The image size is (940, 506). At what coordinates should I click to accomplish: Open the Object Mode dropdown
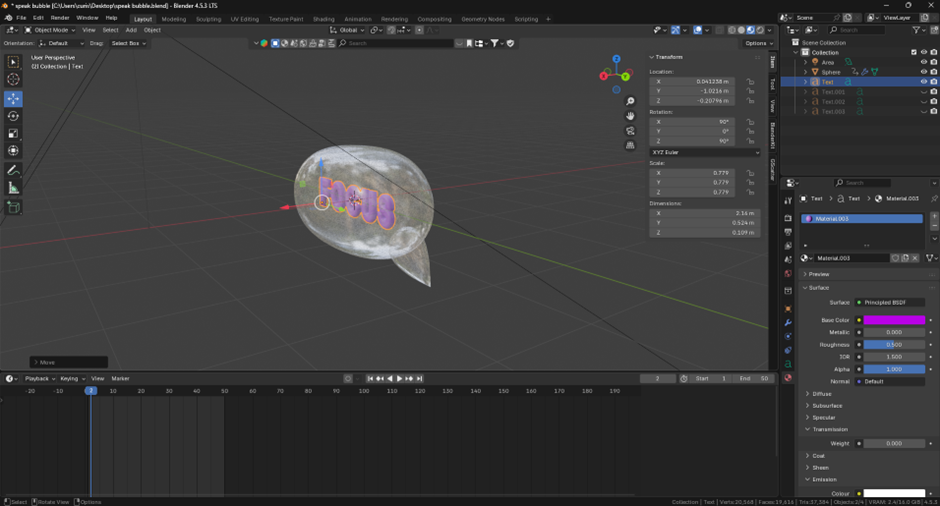point(50,30)
